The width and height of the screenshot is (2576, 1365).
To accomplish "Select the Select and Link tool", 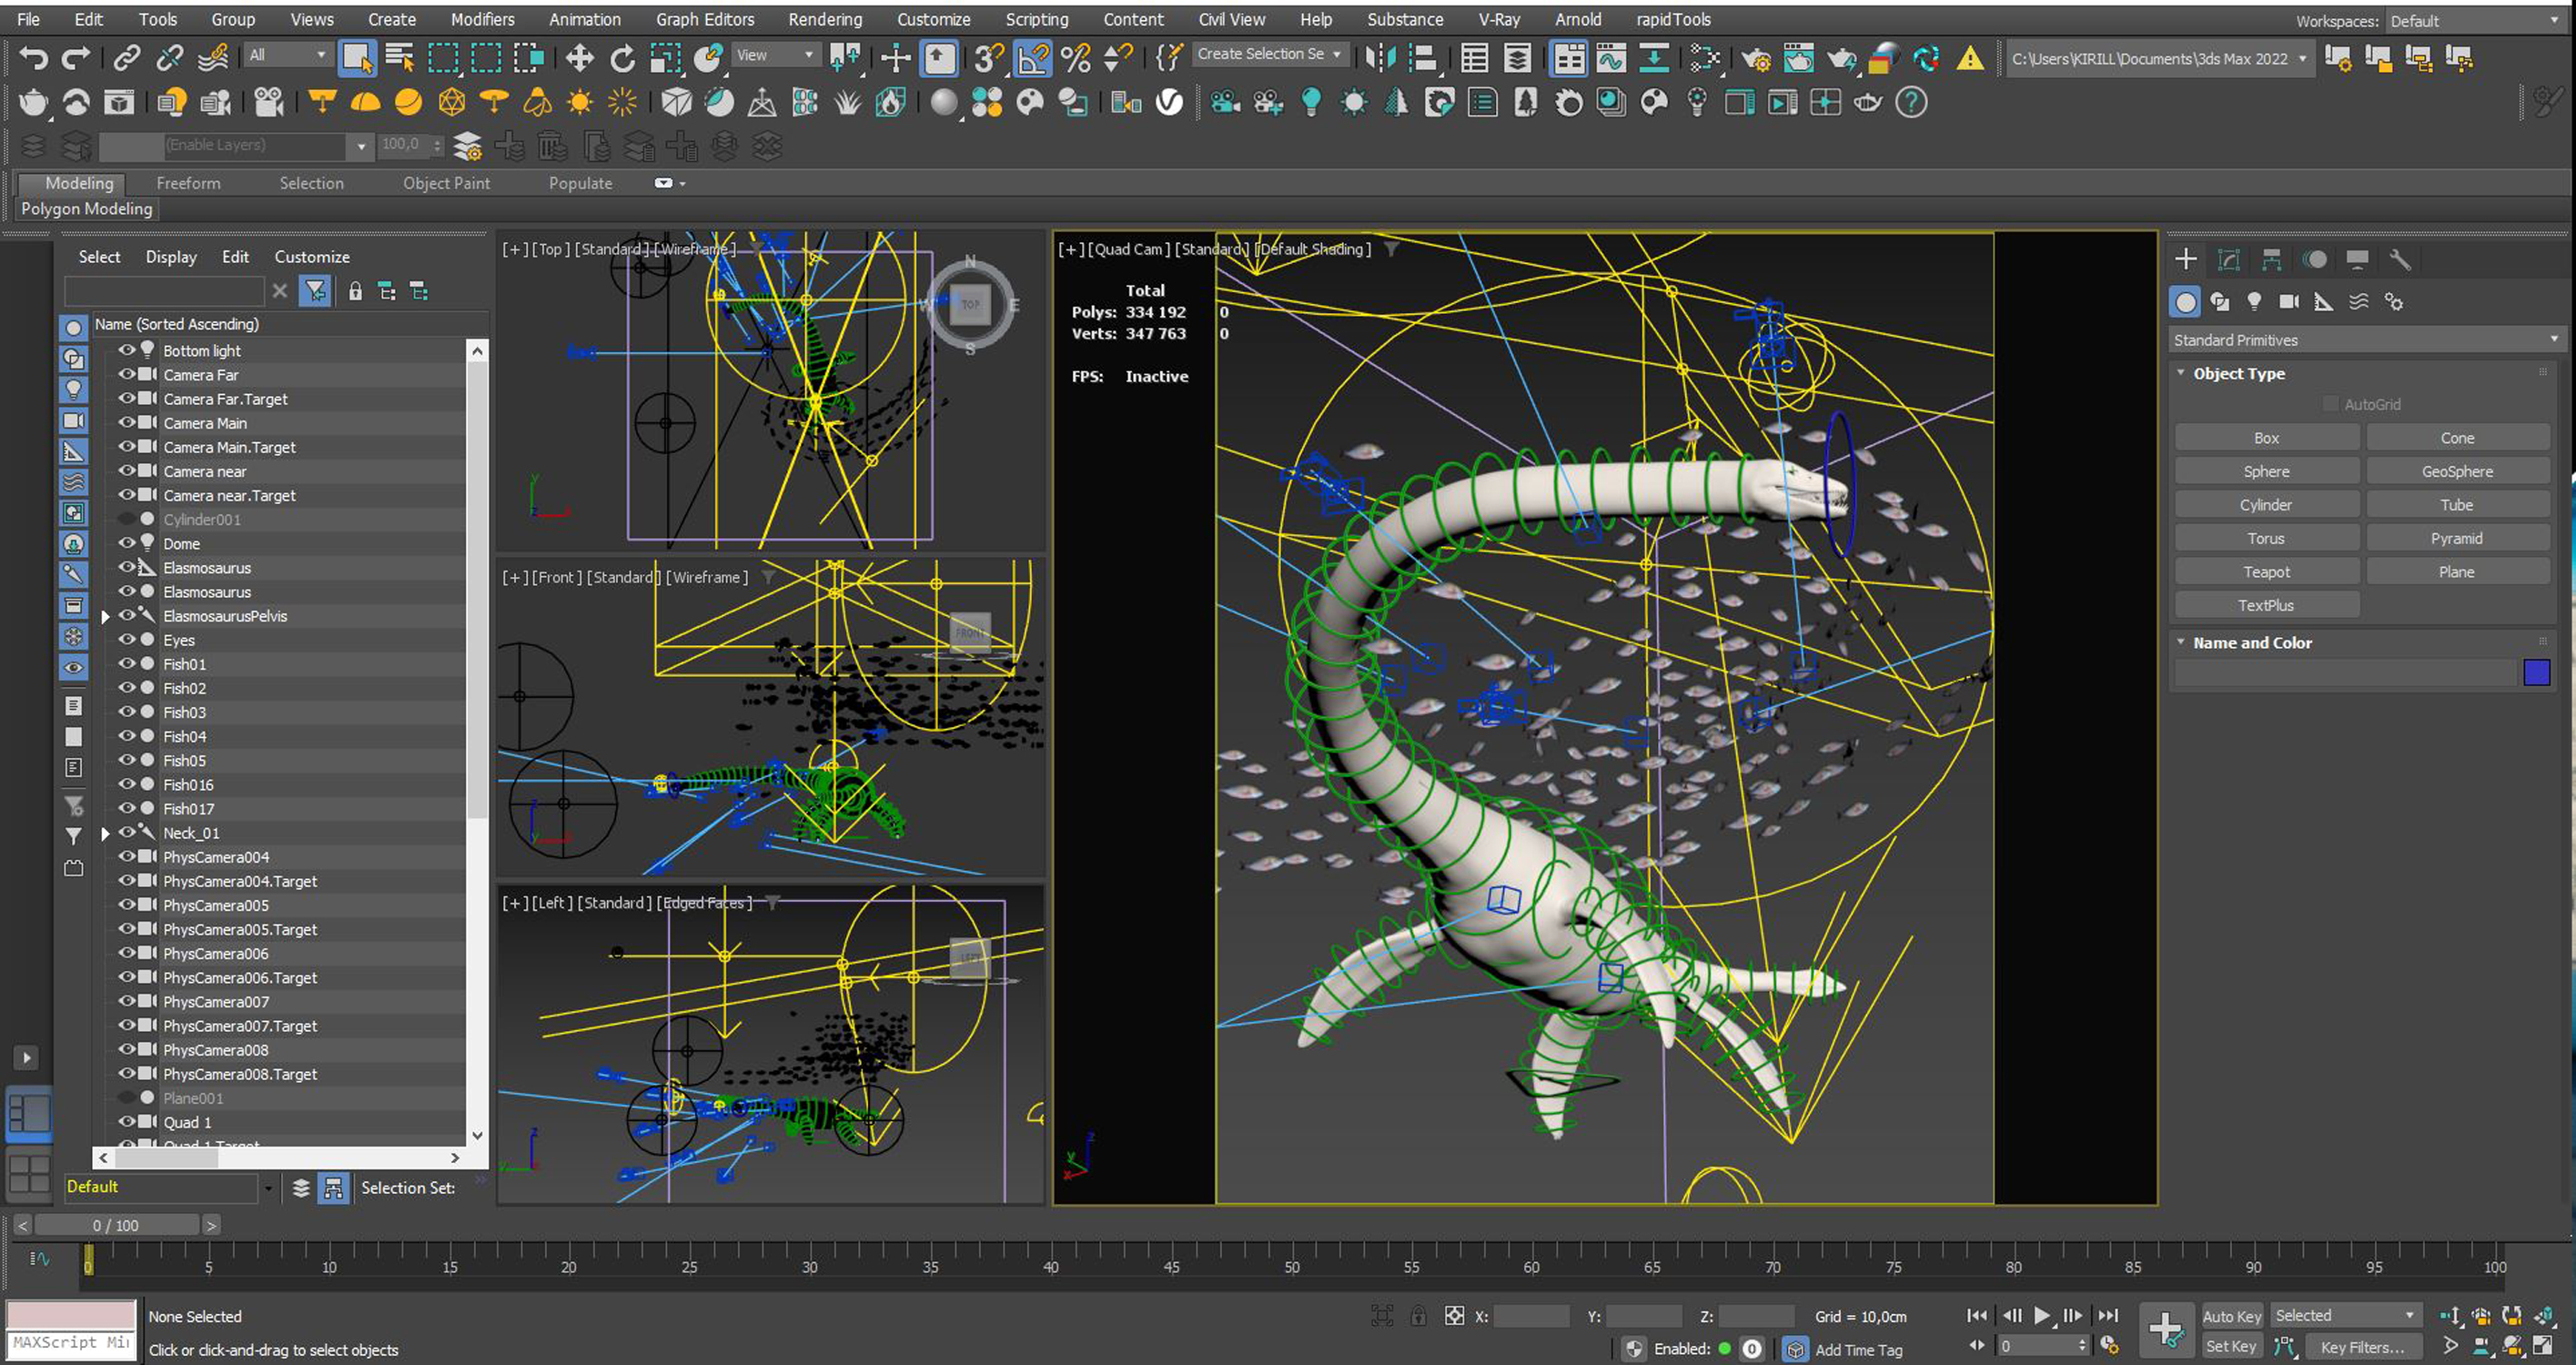I will point(126,58).
